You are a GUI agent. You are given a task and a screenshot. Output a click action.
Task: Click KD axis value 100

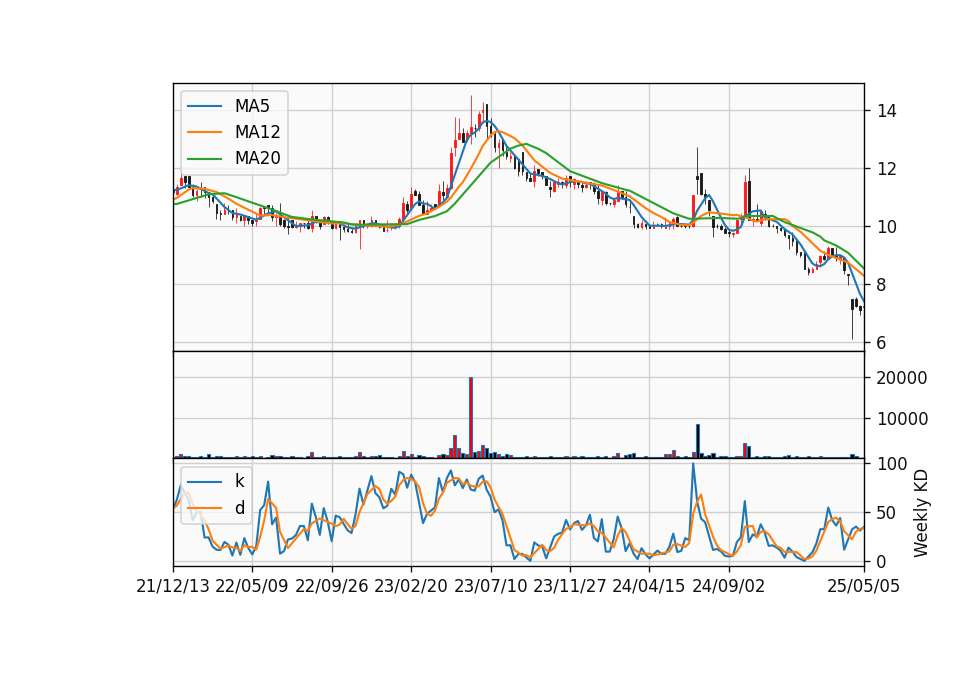coord(892,464)
